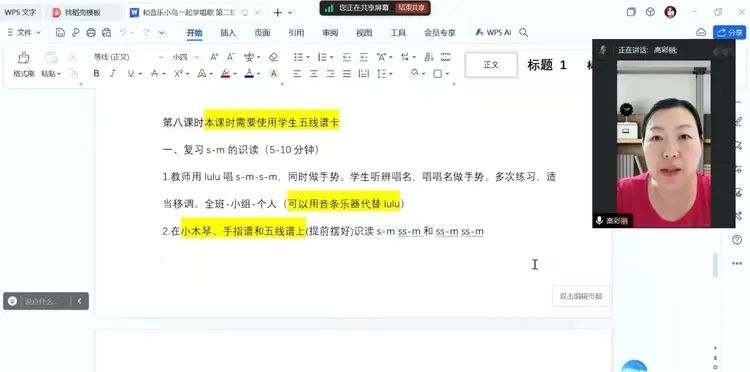
Task: Open the font size dropdown 小四
Action: (186, 57)
